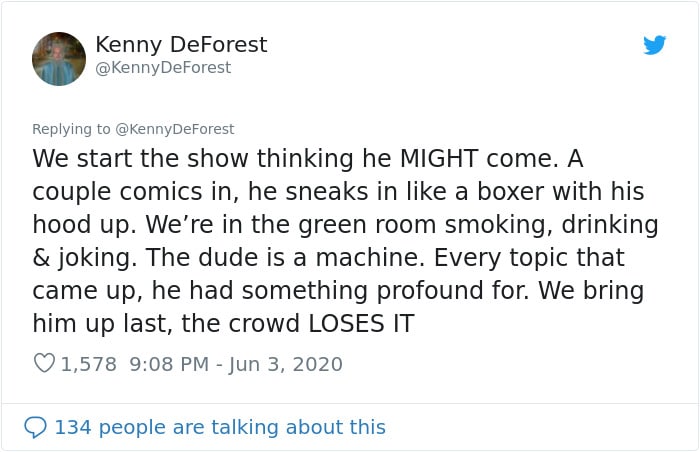Open the speech bubble conversation icon
This screenshot has width=700, height=452.
point(35,427)
